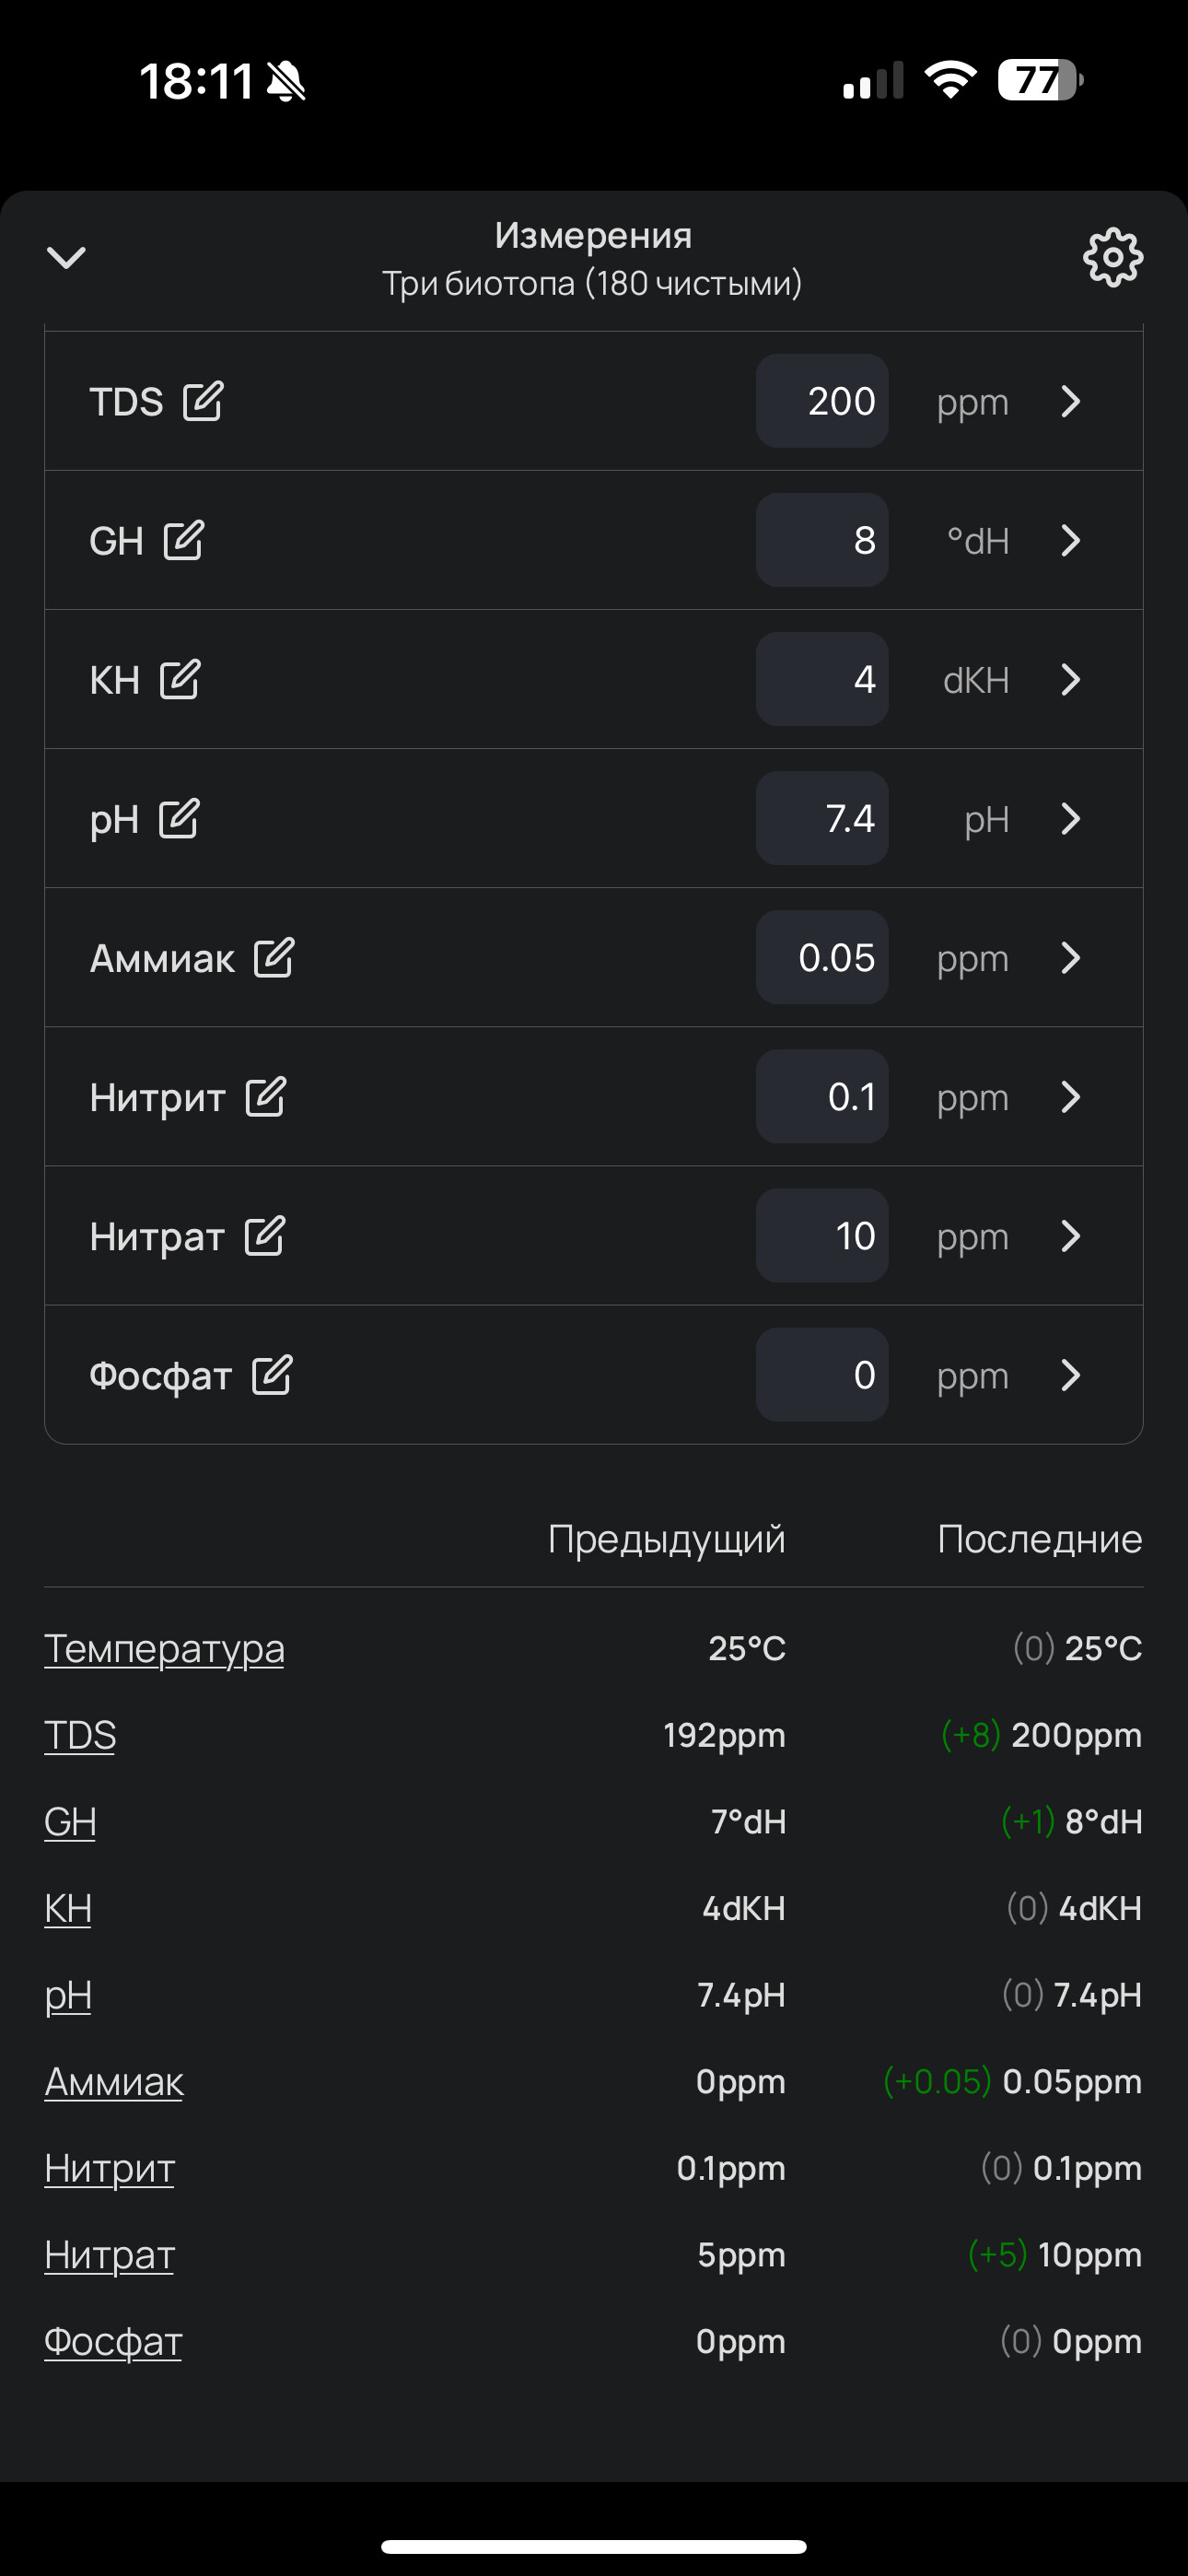Tap the edit icon beside Нитрит

click(x=266, y=1096)
